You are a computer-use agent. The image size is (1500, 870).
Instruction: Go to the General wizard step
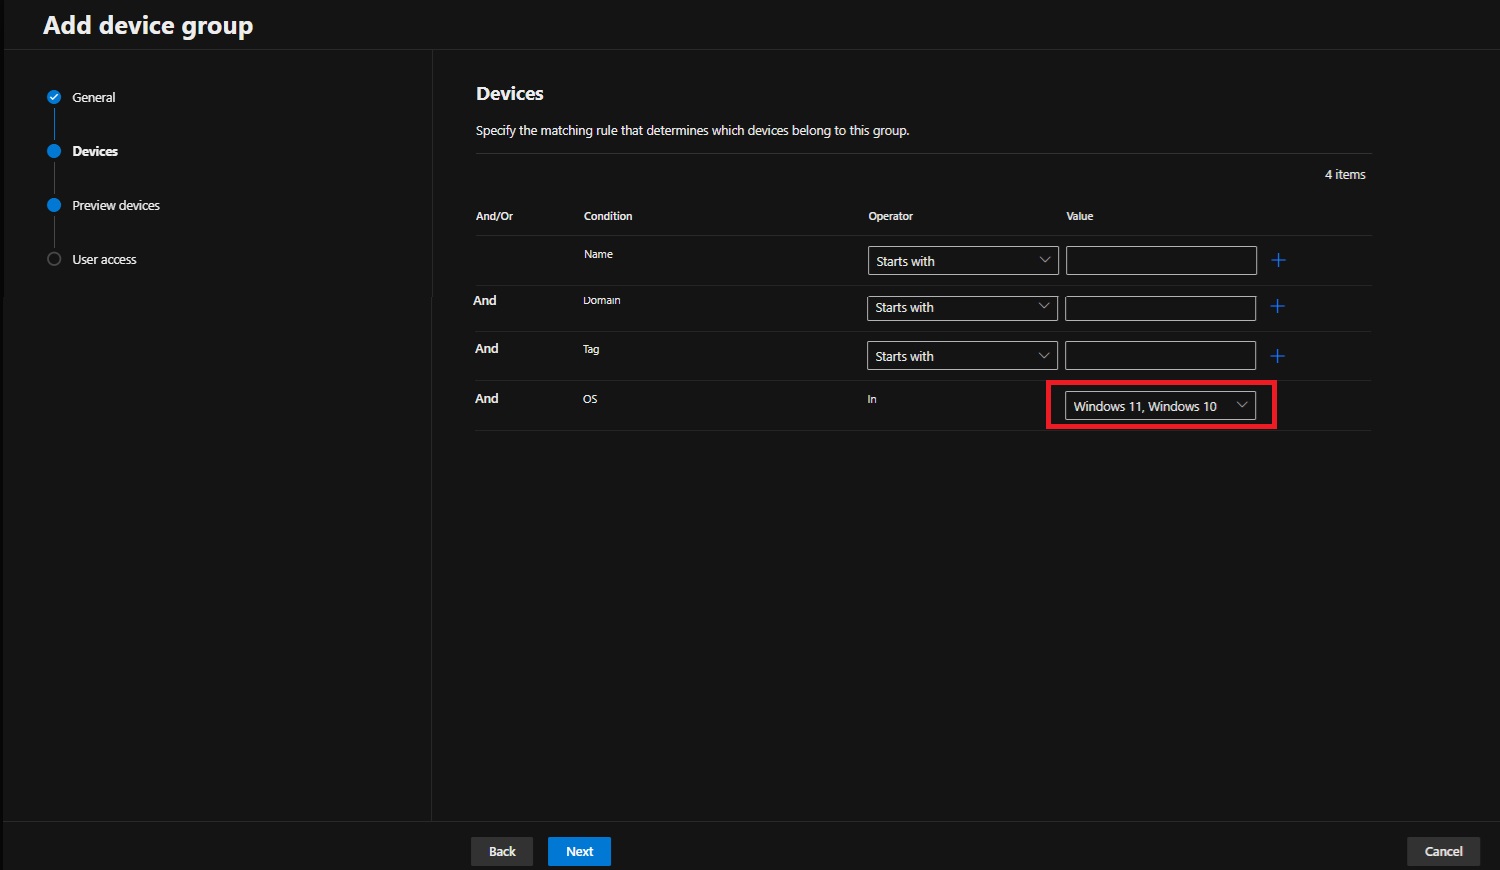94,97
